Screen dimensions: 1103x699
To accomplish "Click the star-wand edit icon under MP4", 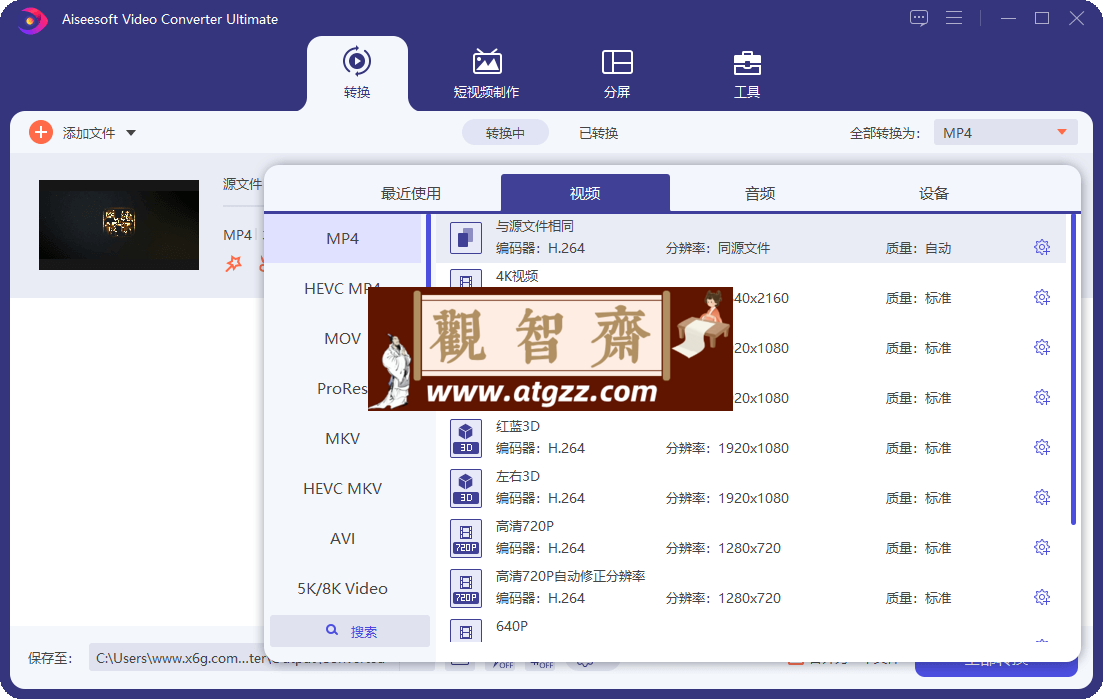I will click(234, 263).
